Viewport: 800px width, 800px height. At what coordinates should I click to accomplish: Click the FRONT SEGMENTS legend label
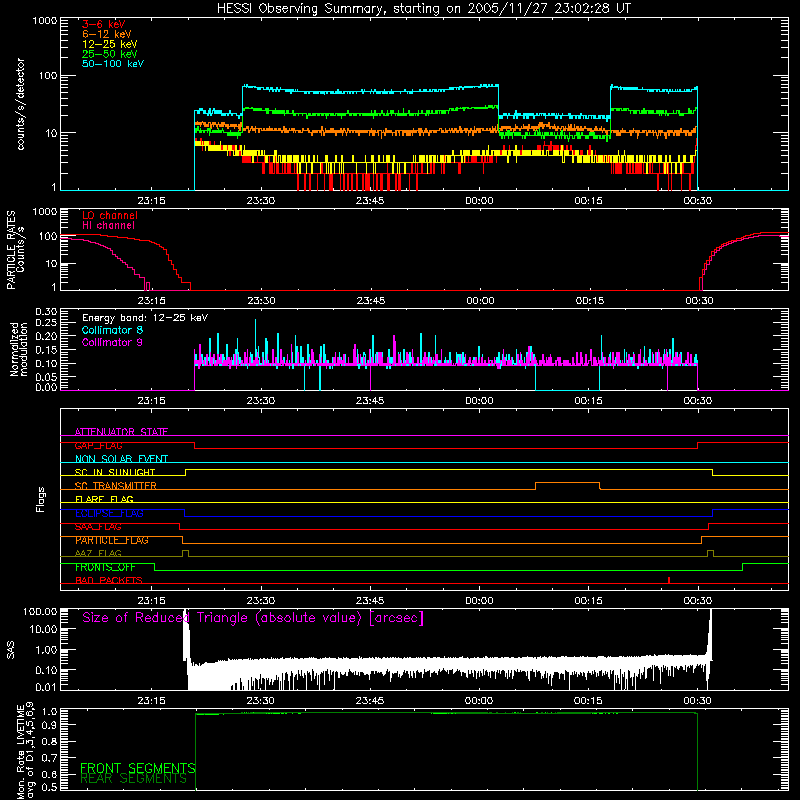(138, 768)
